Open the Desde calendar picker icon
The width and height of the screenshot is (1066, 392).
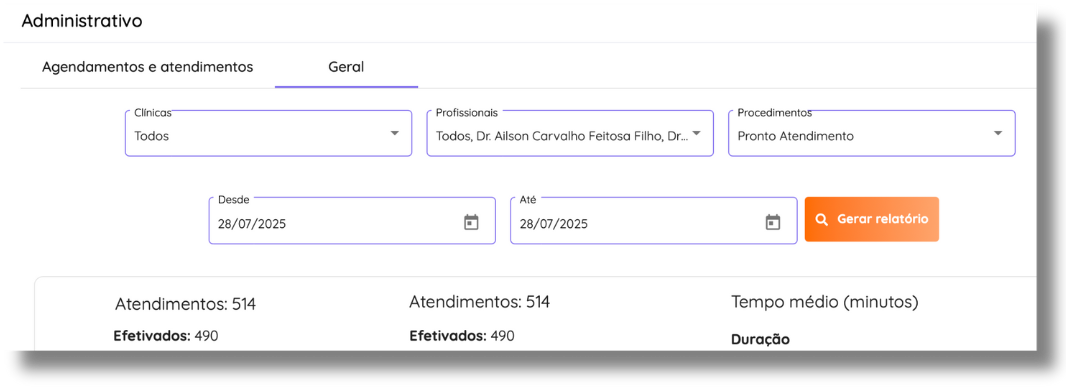pos(471,222)
